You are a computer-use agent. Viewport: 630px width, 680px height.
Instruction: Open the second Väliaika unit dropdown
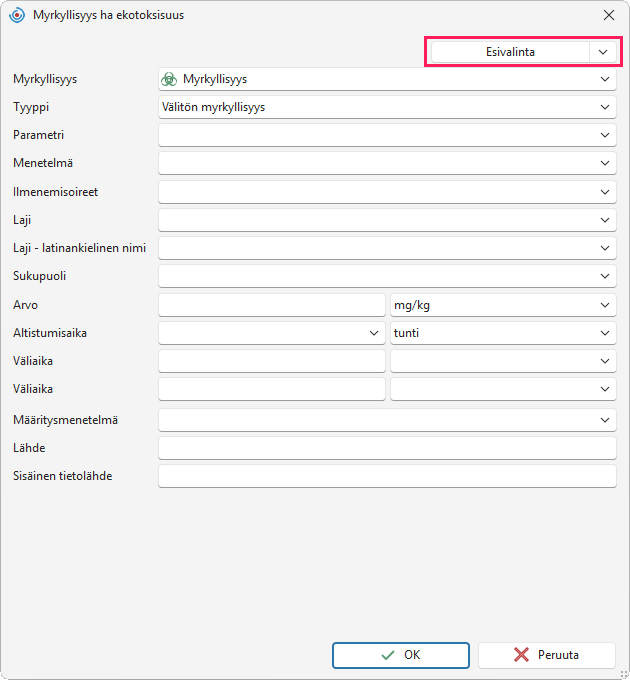coord(503,389)
